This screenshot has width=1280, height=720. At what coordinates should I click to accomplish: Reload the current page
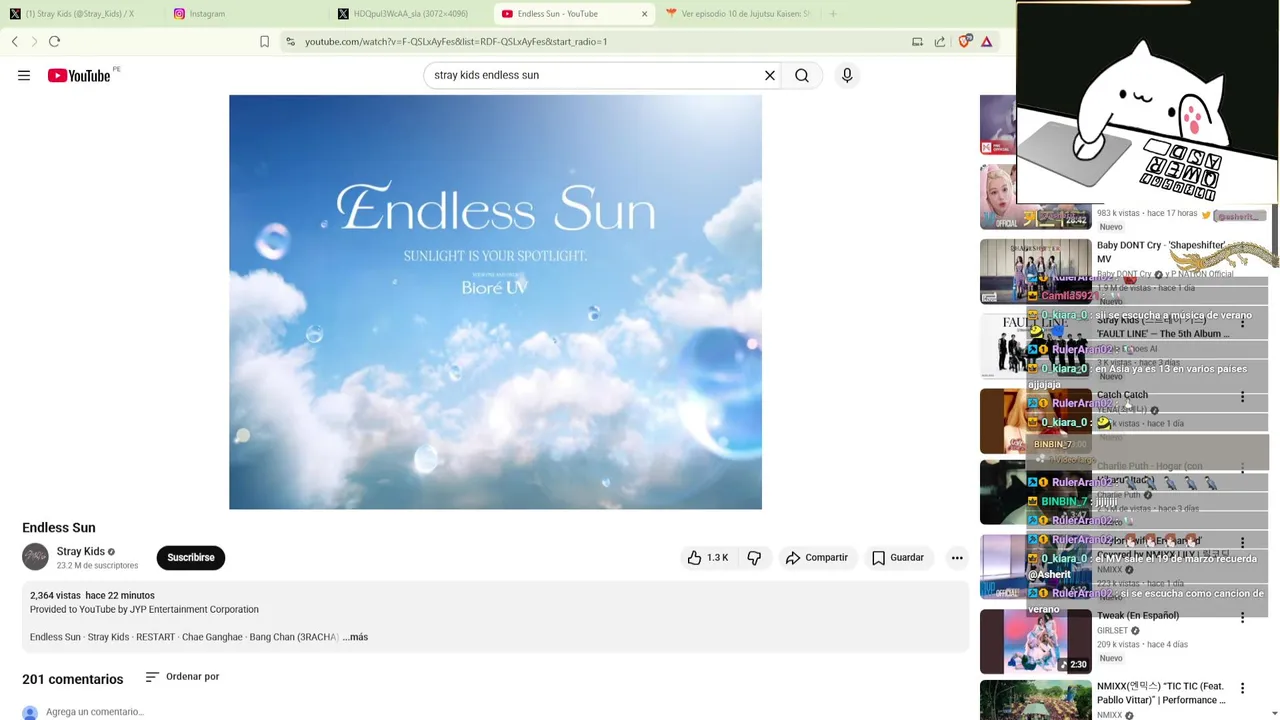coord(55,41)
